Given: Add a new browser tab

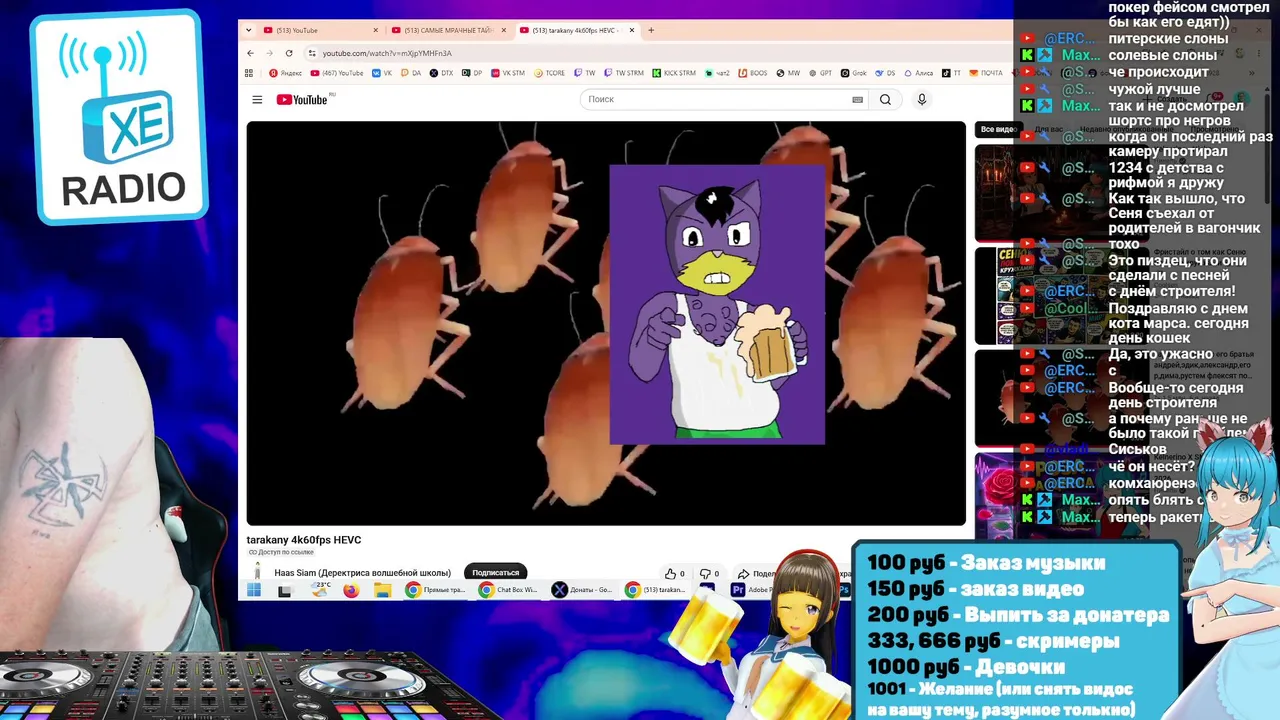Looking at the screenshot, I should [651, 30].
